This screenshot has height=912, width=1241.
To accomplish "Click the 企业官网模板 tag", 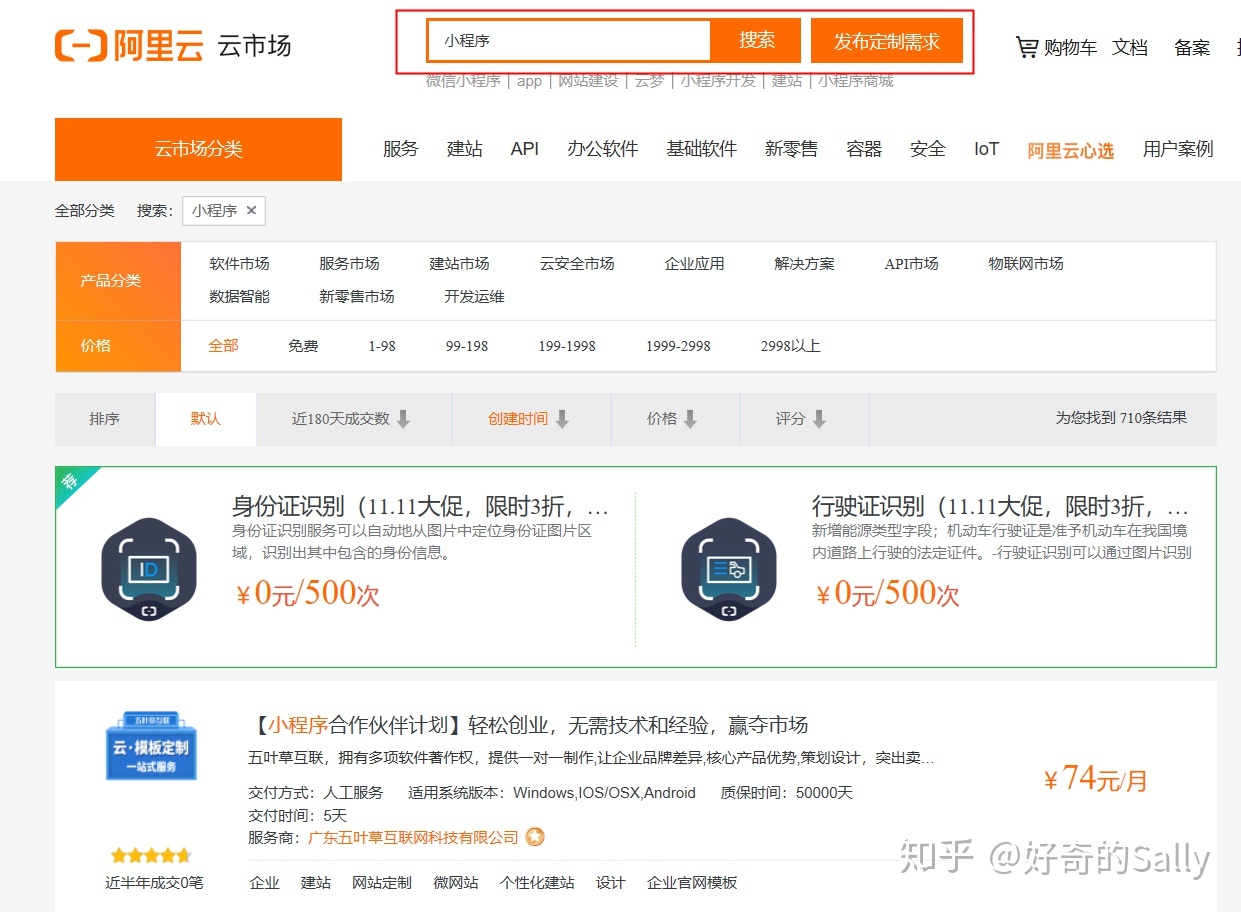I will tap(692, 883).
